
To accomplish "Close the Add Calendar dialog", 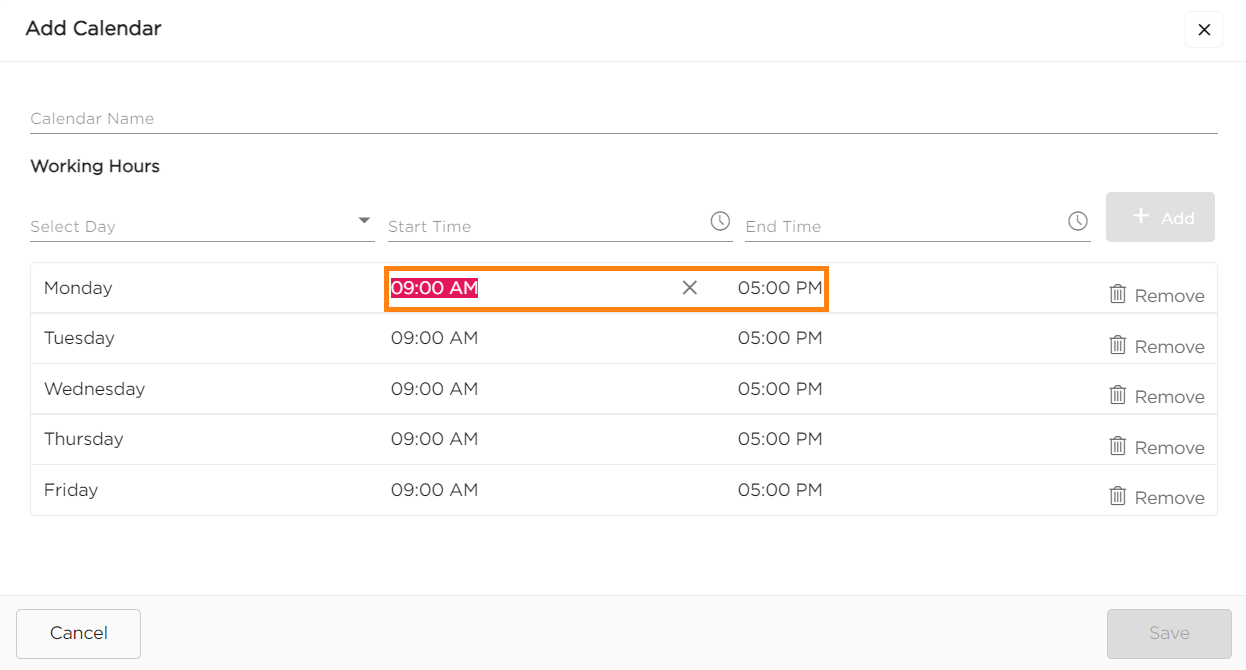I will 1203,30.
